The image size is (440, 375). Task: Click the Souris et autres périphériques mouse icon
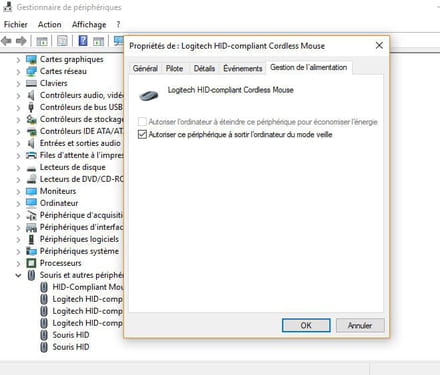pos(31,275)
